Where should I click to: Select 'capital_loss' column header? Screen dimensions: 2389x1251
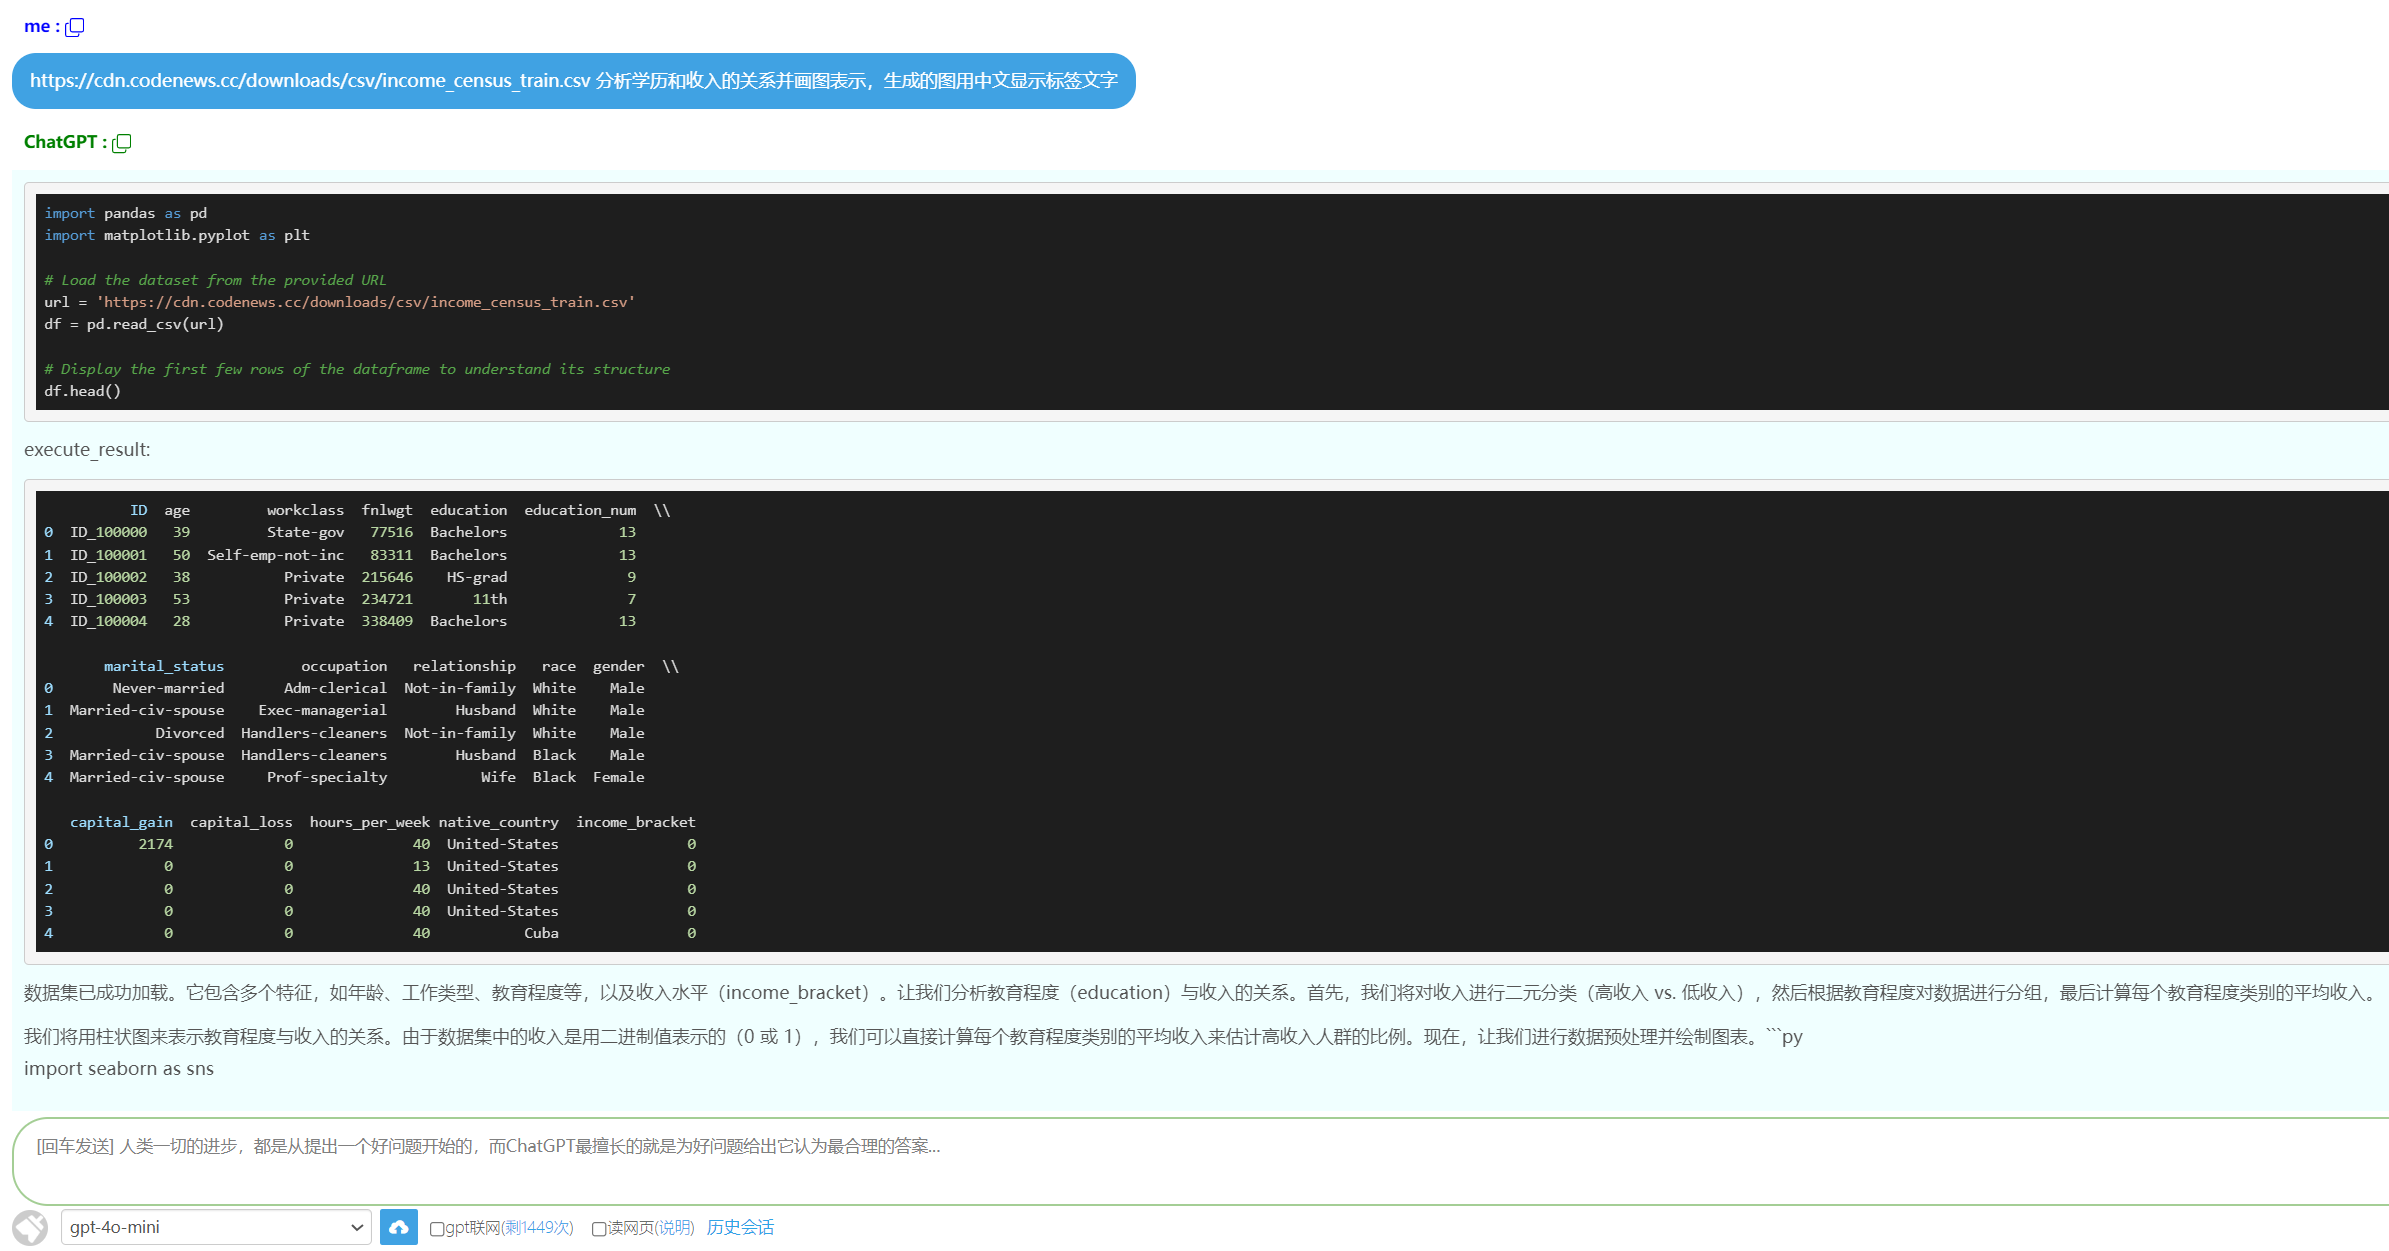click(x=241, y=822)
